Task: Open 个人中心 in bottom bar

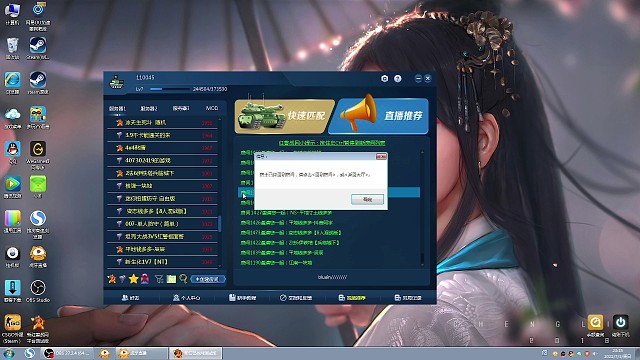Action: tap(187, 298)
